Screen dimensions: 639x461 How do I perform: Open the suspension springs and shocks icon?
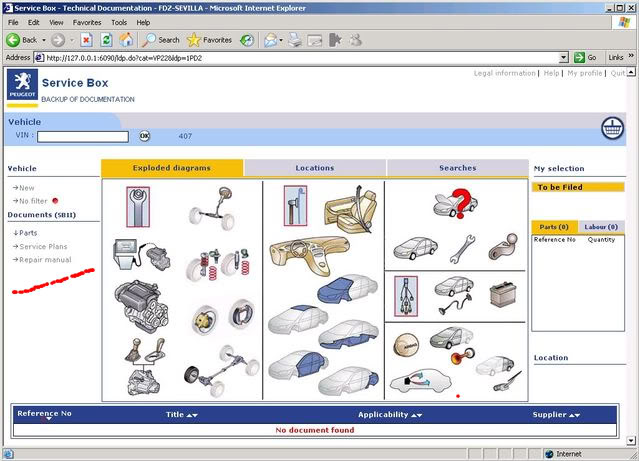coord(218,264)
